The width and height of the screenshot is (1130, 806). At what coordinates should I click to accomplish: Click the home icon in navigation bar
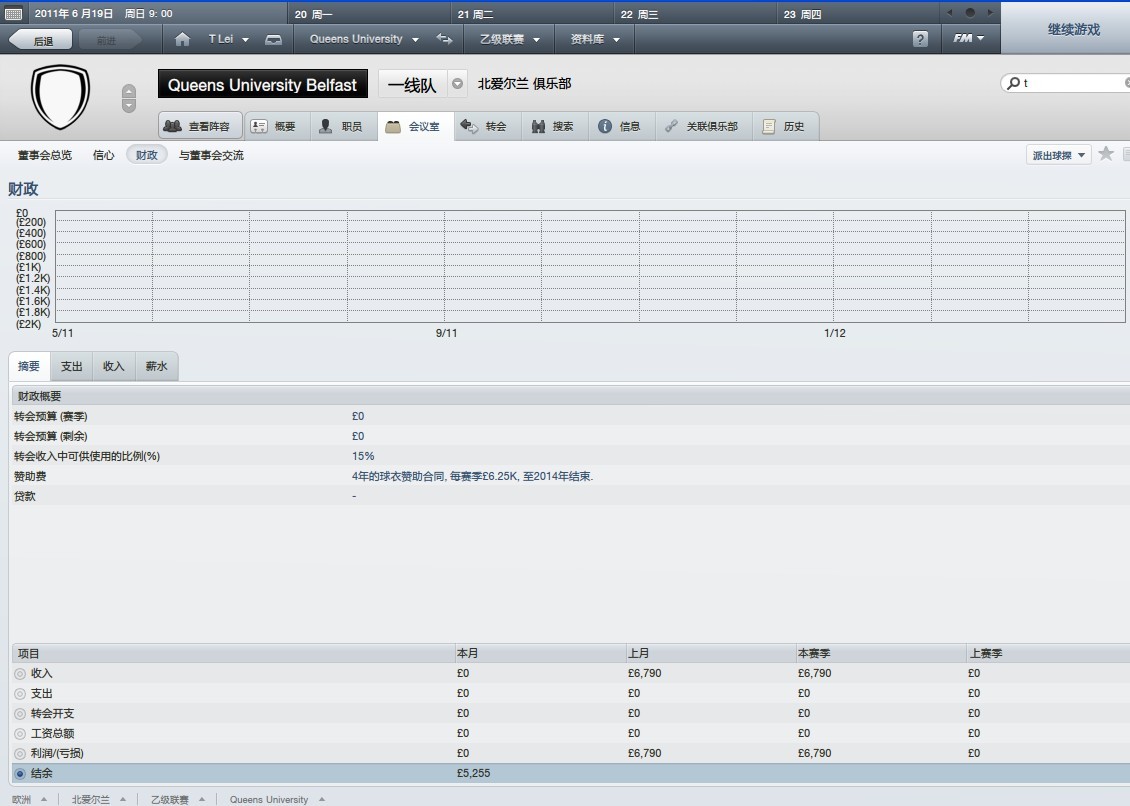[x=182, y=39]
